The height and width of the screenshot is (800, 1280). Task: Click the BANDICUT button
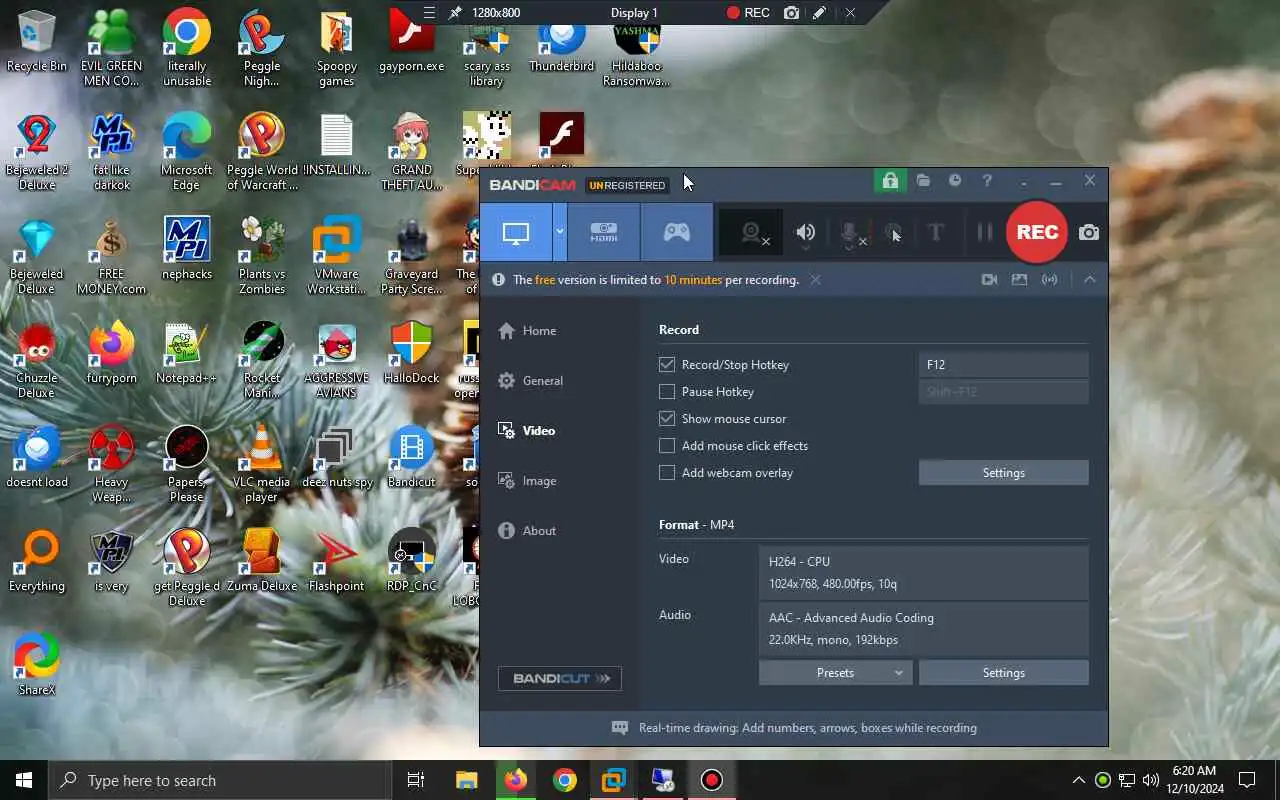point(560,678)
